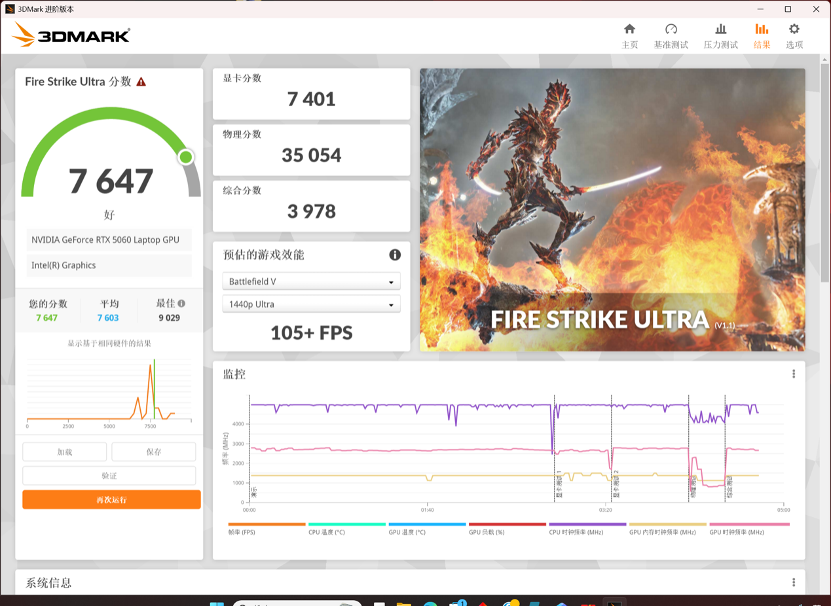Click the info icon next to 最佳
Viewport: 832px width, 606px height.
[x=181, y=304]
